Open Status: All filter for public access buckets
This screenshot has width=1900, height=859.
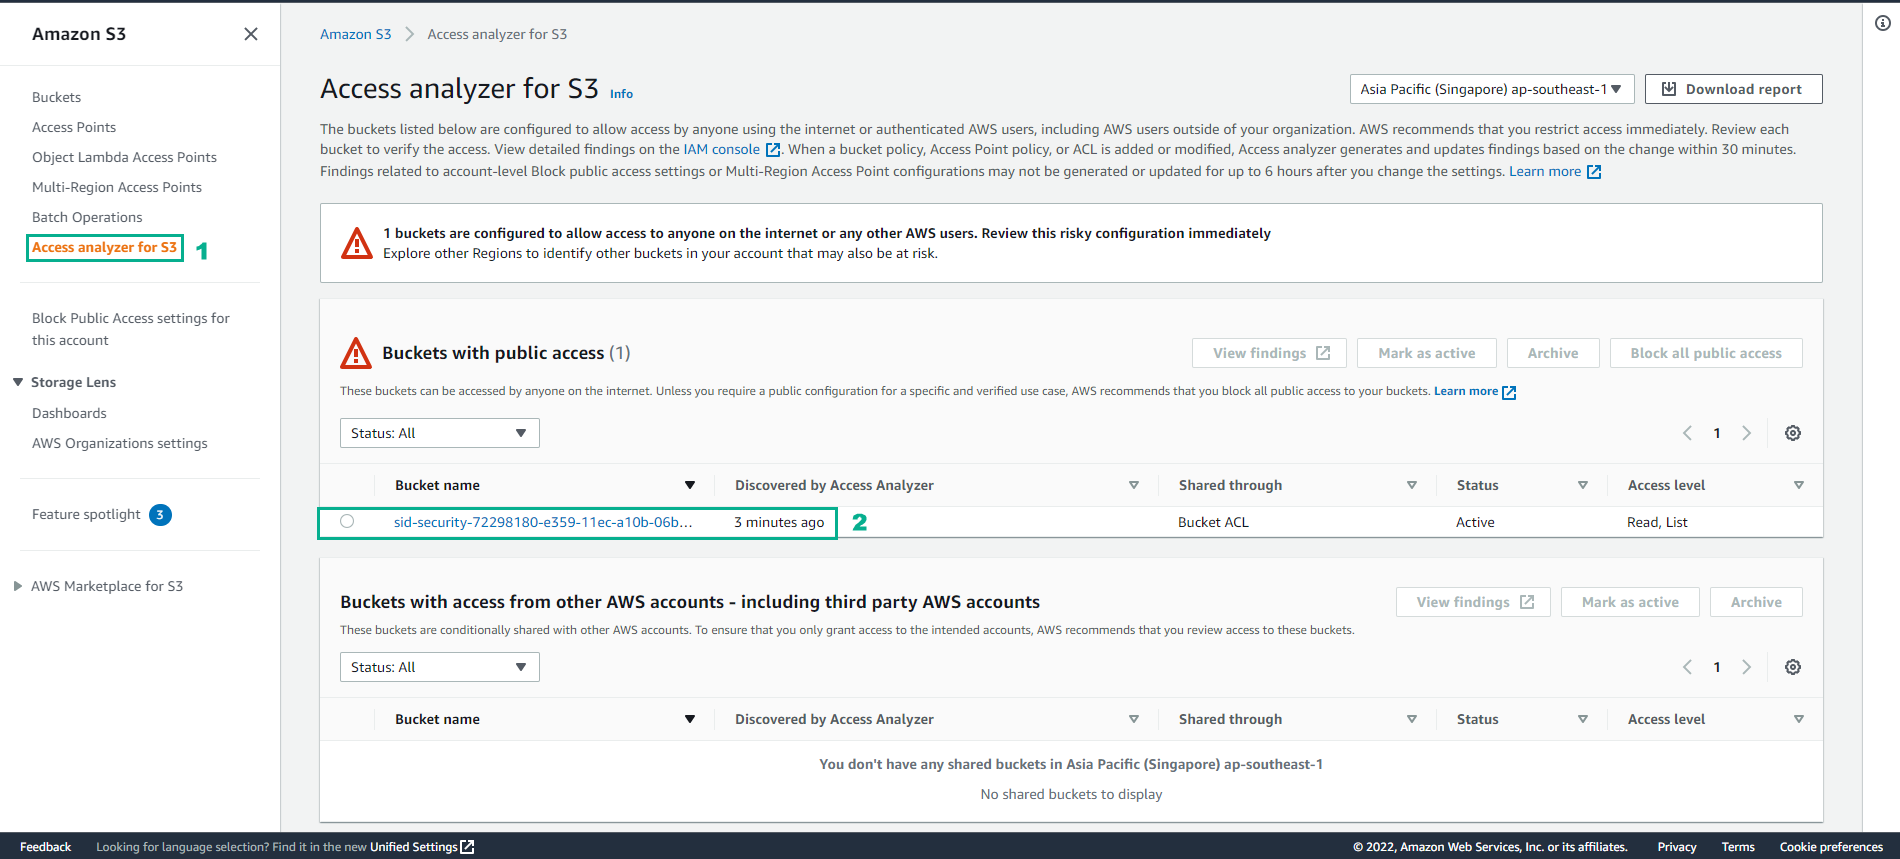(x=440, y=433)
